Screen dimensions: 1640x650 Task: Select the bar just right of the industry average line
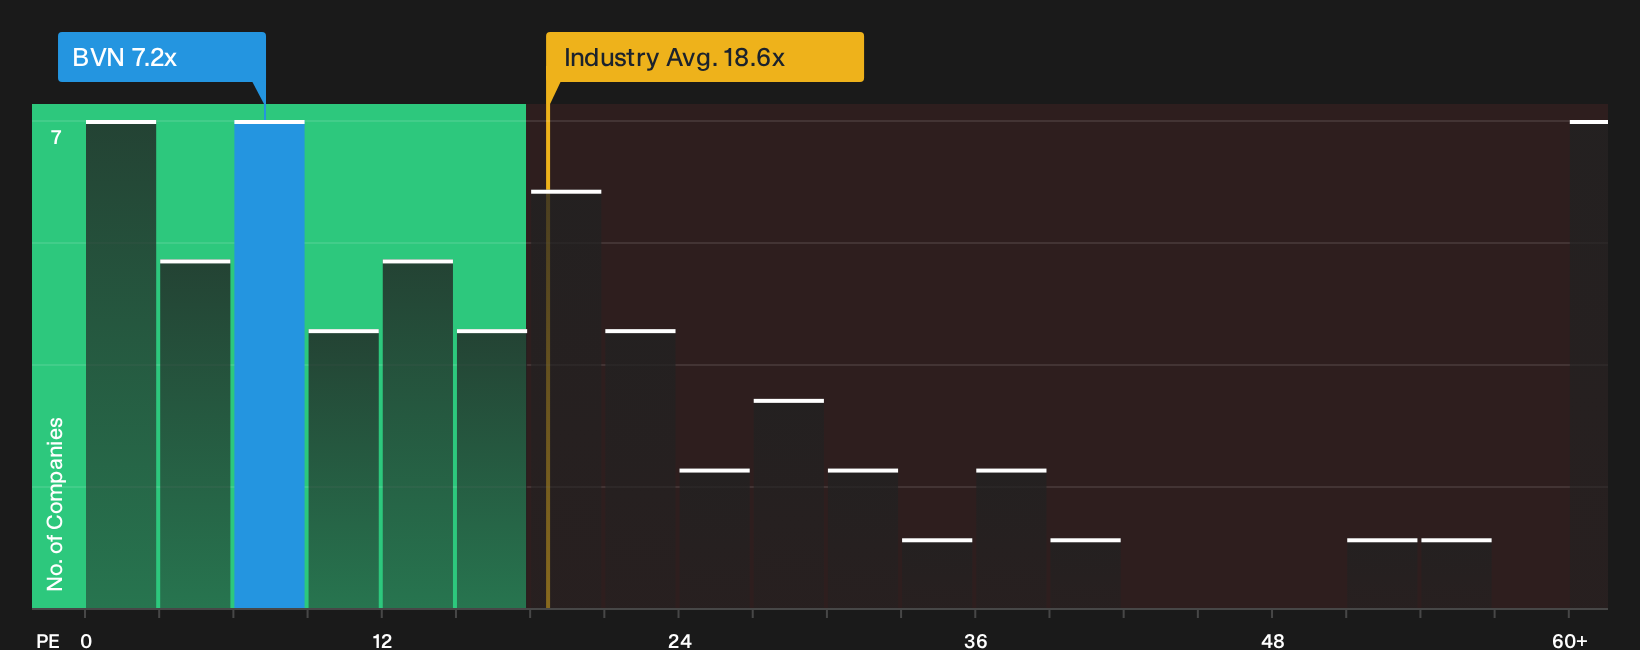566,399
